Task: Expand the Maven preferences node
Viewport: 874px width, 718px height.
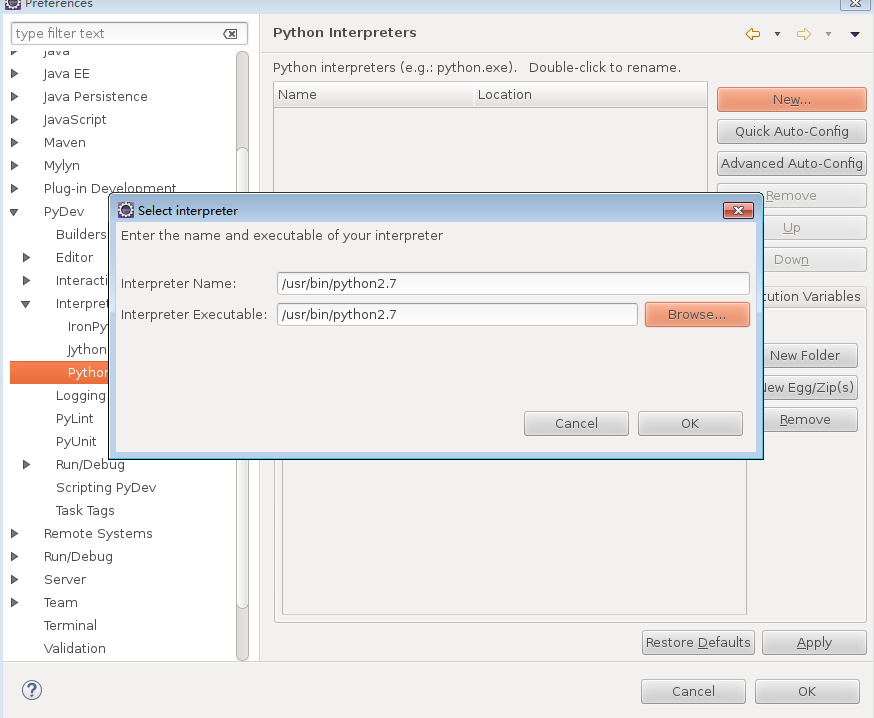Action: point(15,143)
